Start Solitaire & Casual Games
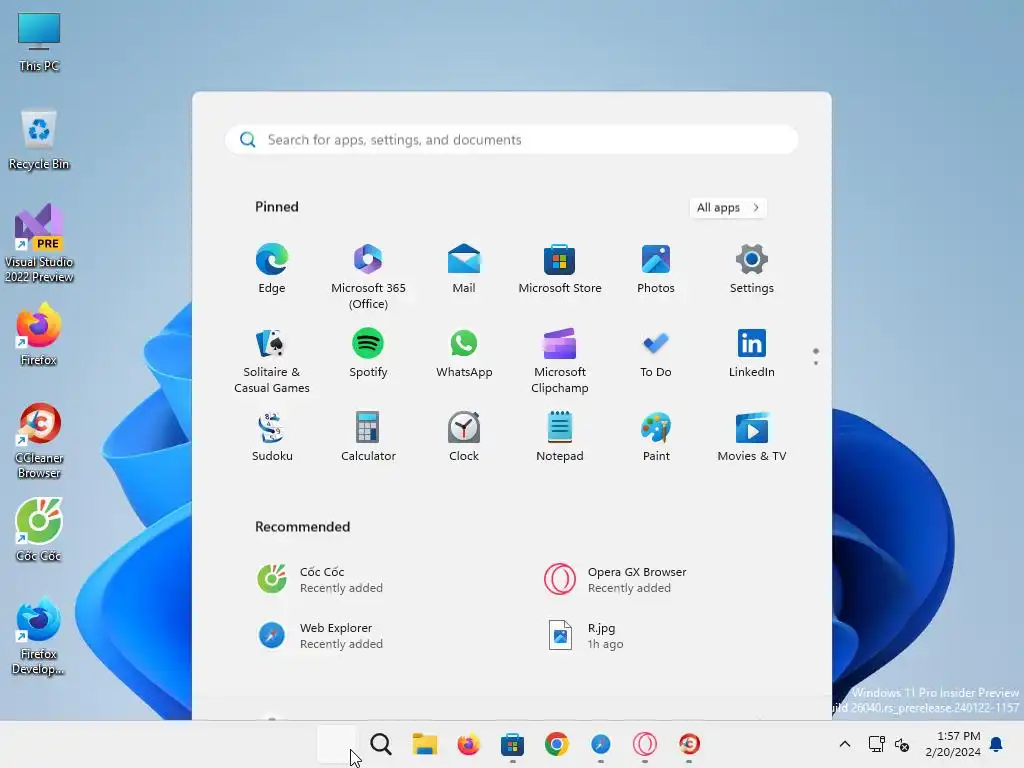 (x=272, y=360)
